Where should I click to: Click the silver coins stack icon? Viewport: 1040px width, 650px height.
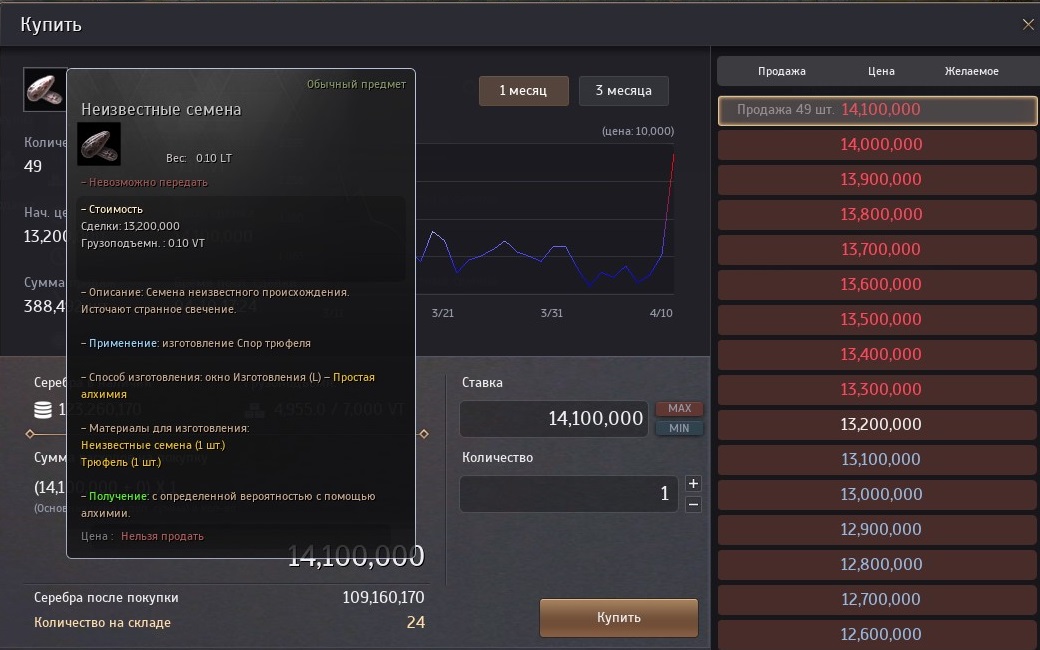point(43,410)
